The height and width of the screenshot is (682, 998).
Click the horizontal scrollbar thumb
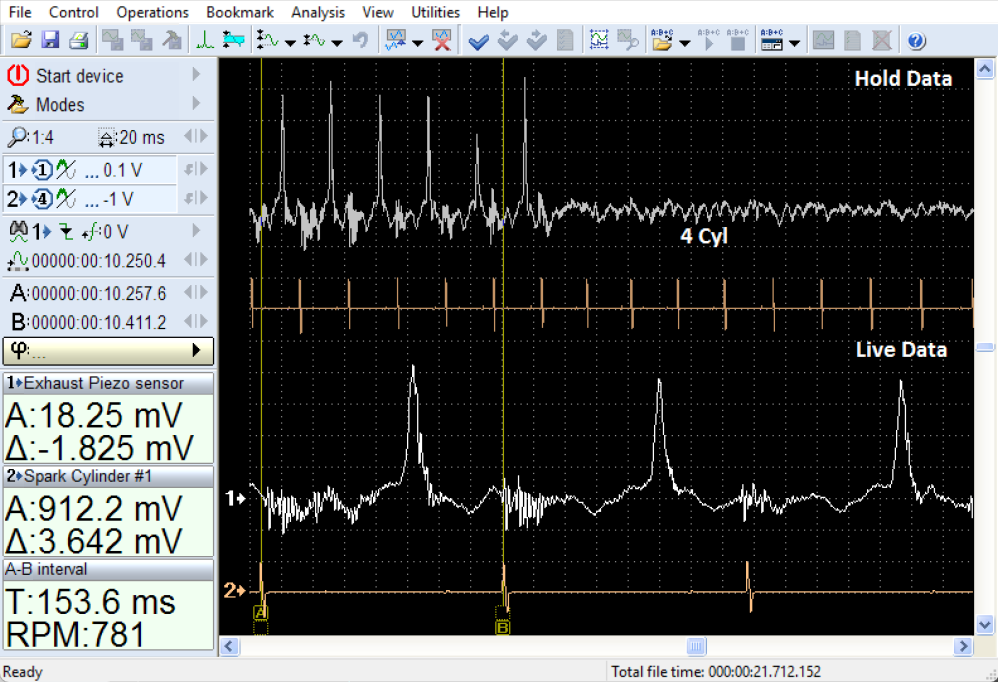(696, 647)
